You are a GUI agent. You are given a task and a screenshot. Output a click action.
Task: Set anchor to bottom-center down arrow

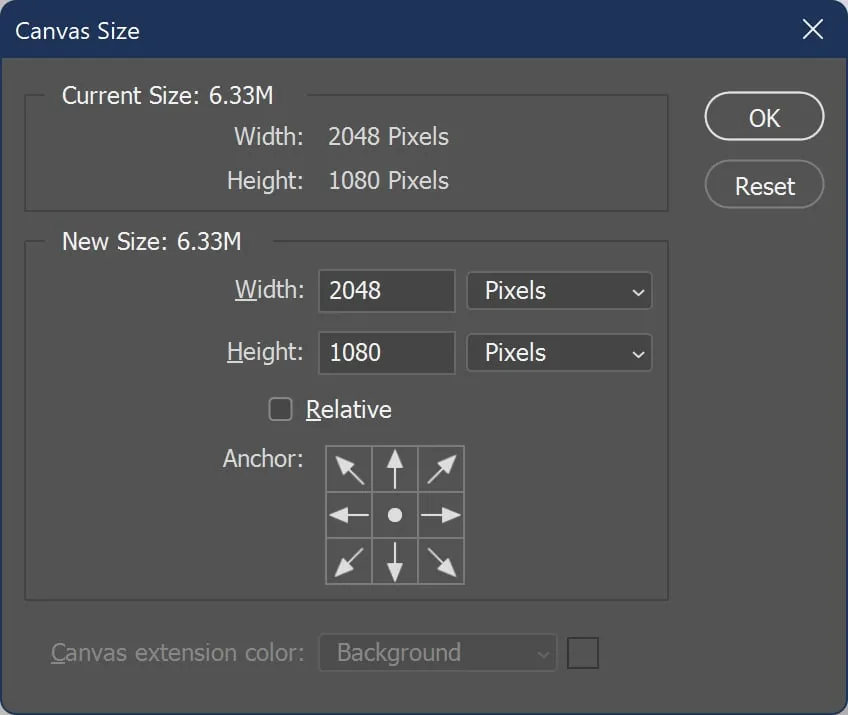pos(395,561)
